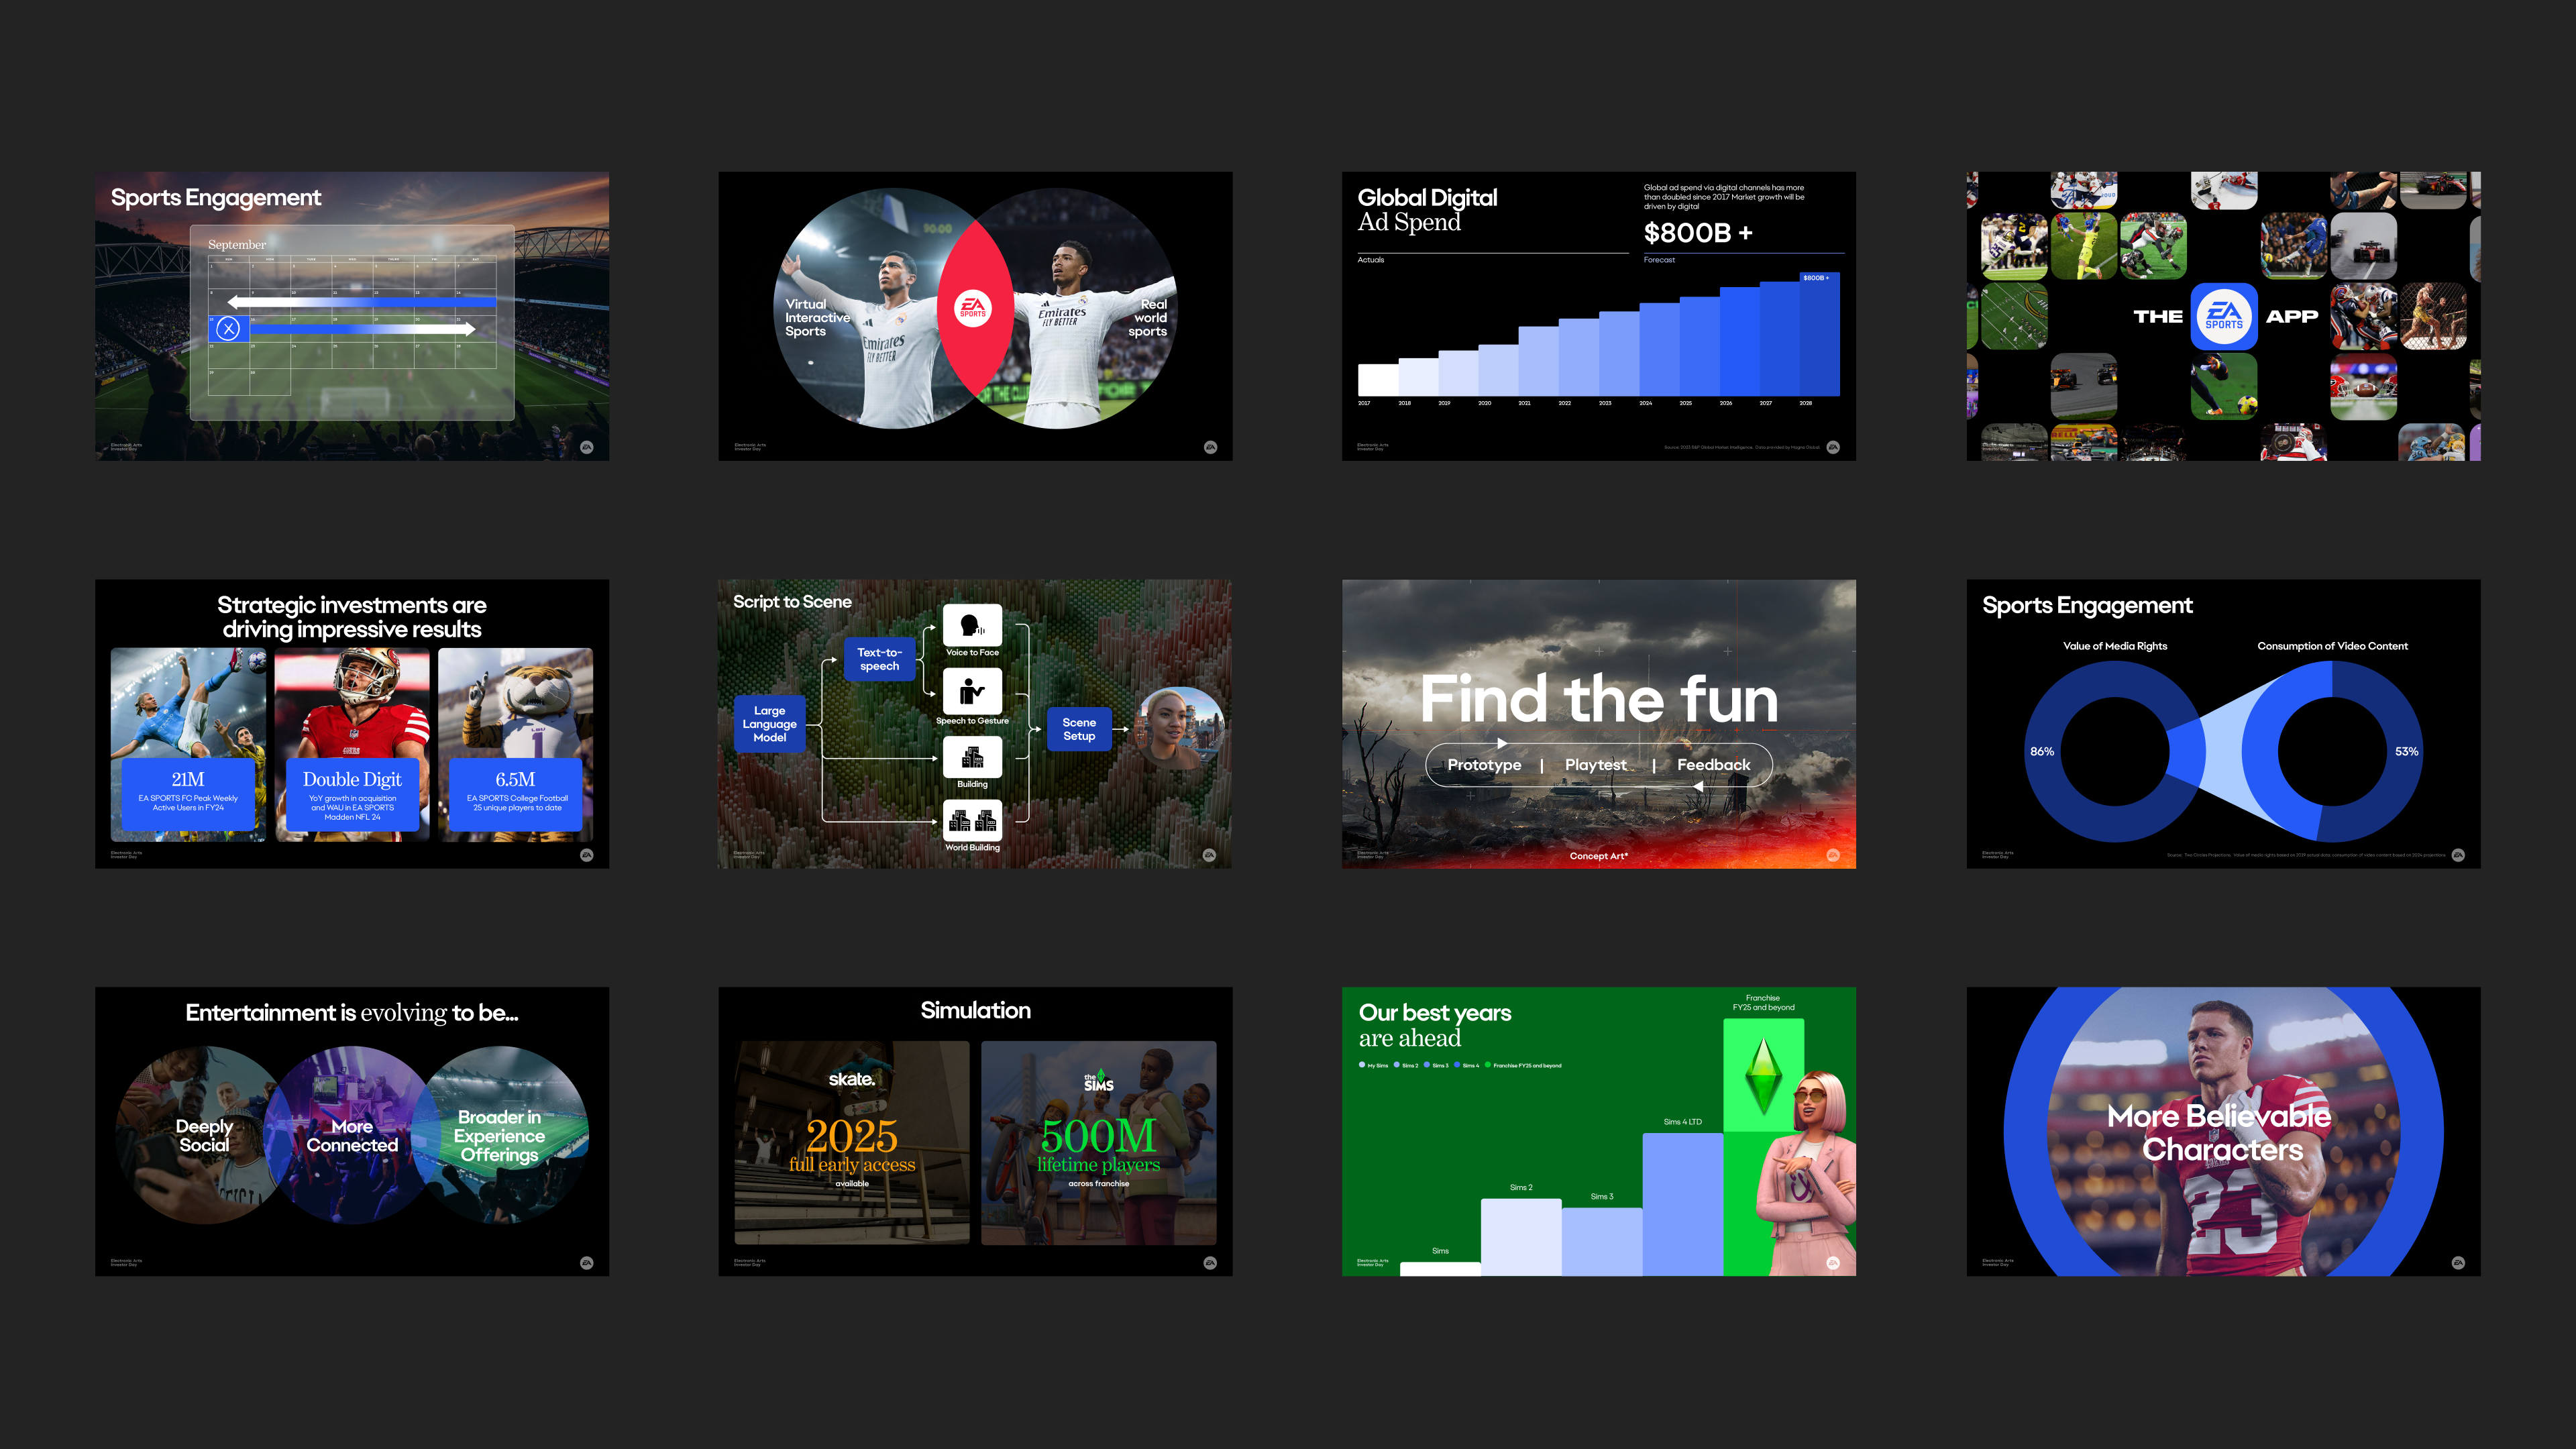Image resolution: width=2576 pixels, height=1449 pixels.
Task: Click the "More Connected" circle
Action: click(x=352, y=1135)
